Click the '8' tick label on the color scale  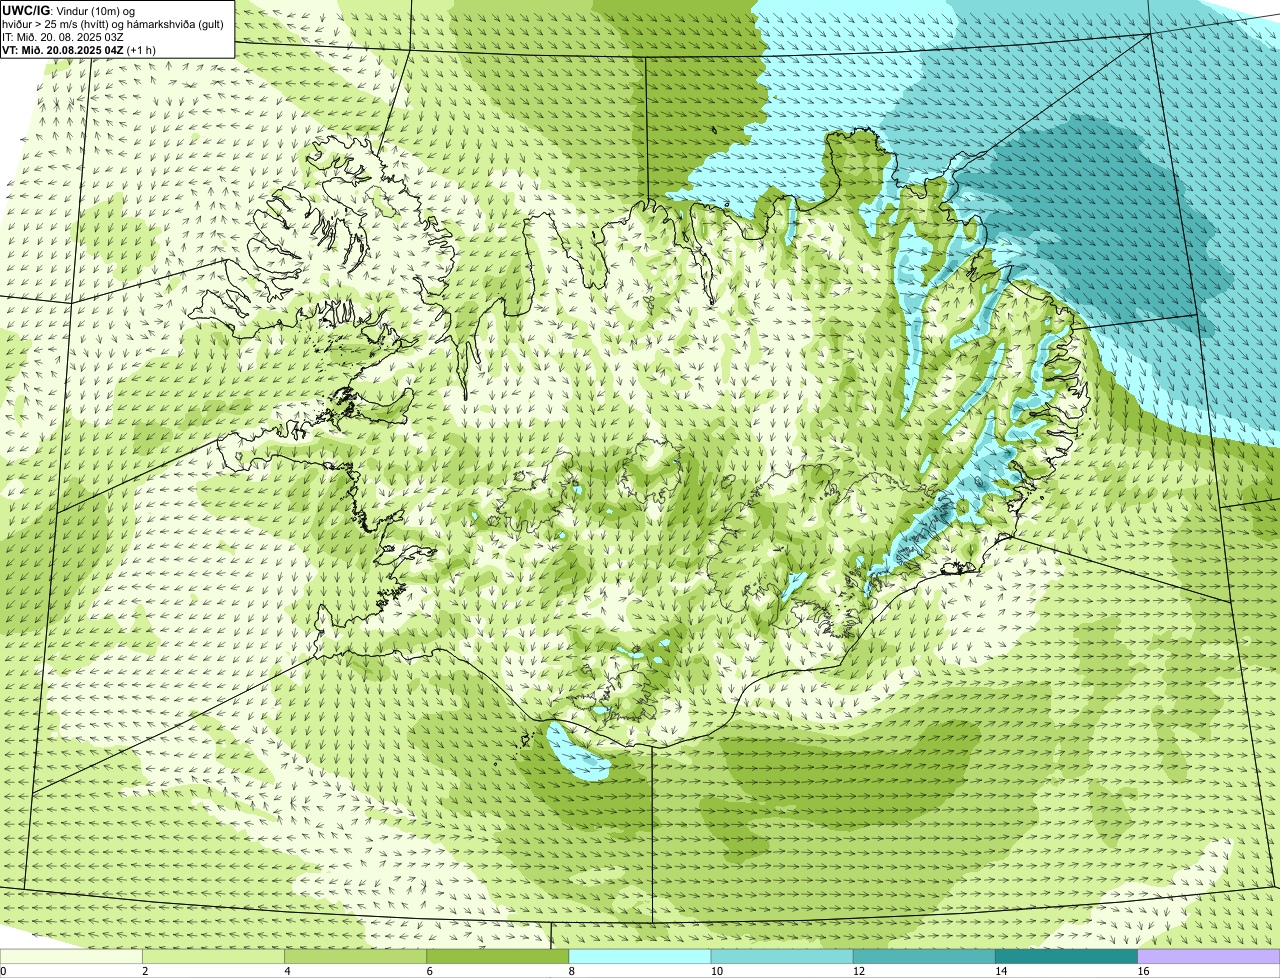click(571, 971)
